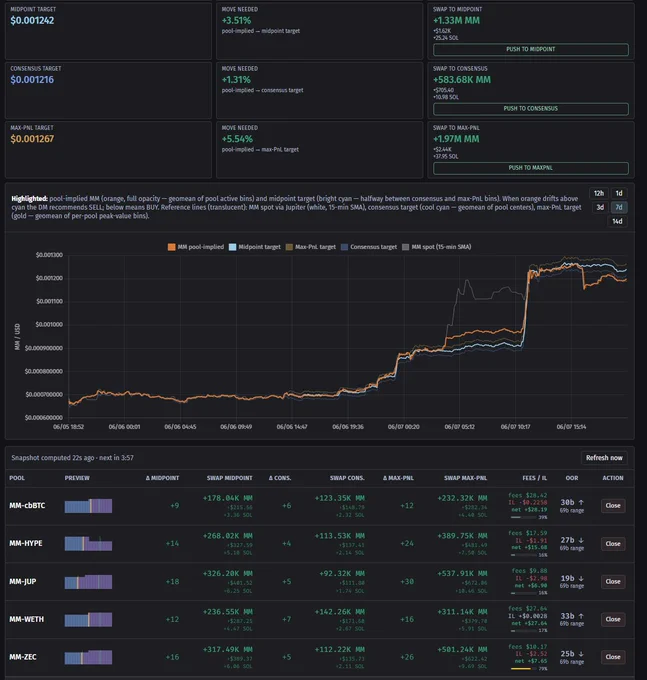647x680 pixels.
Task: Click the Δ MIDPOINT column header
Action: click(x=162, y=478)
